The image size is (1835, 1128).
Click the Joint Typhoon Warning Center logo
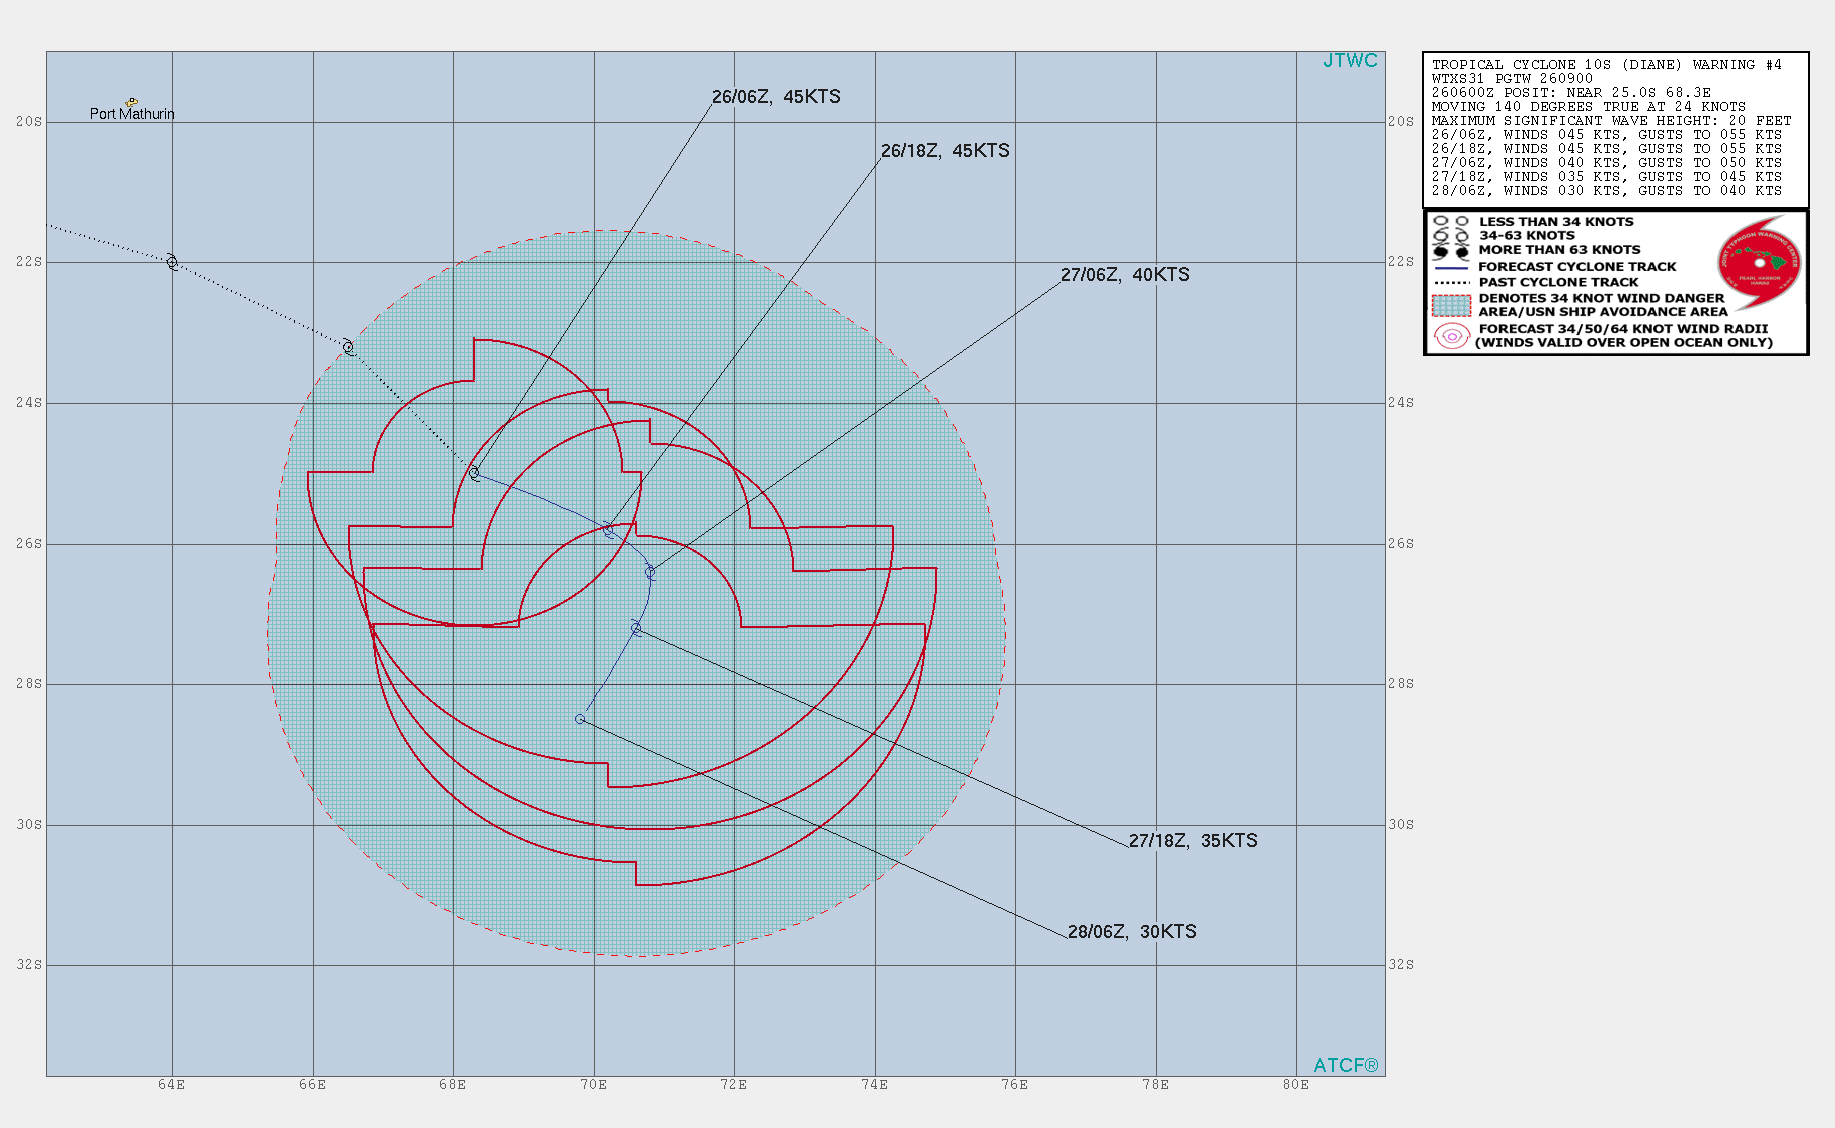point(1759,262)
